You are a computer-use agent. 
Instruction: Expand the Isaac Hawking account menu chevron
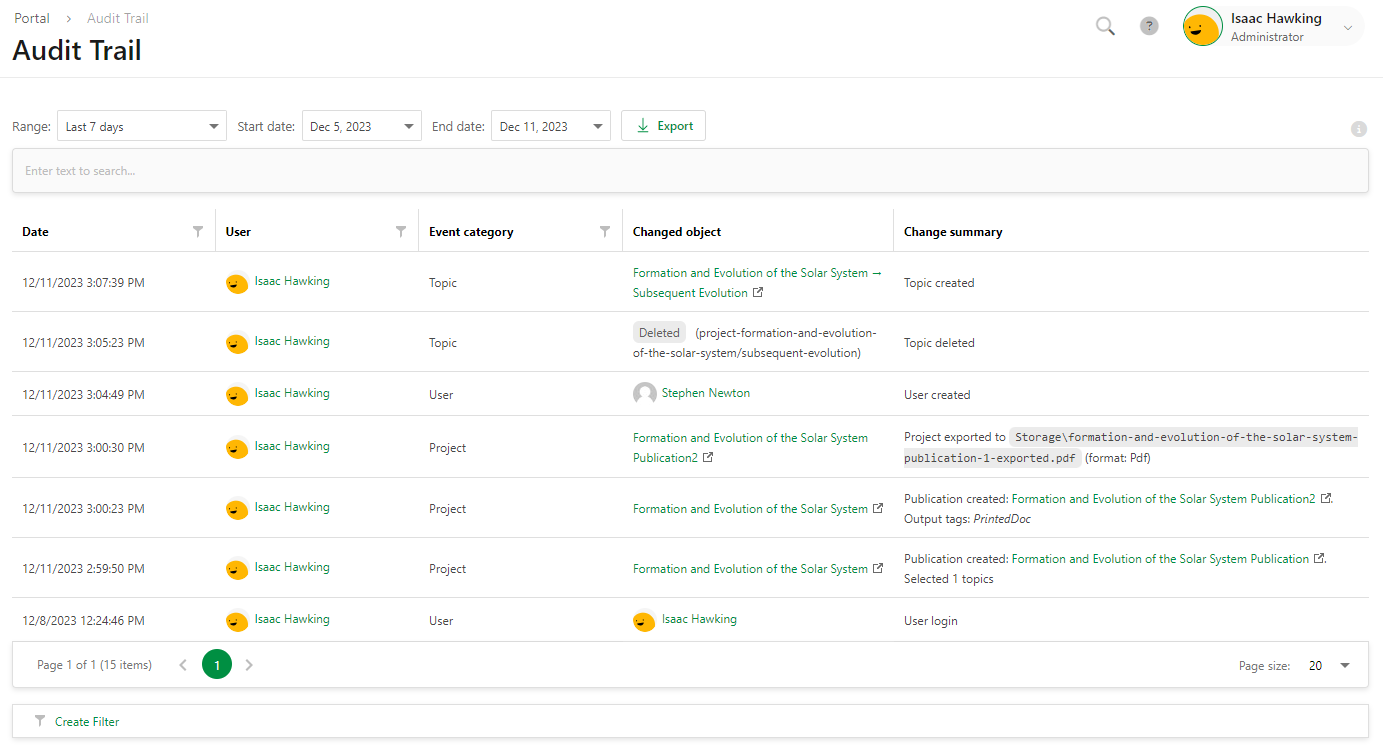pyautogui.click(x=1347, y=28)
